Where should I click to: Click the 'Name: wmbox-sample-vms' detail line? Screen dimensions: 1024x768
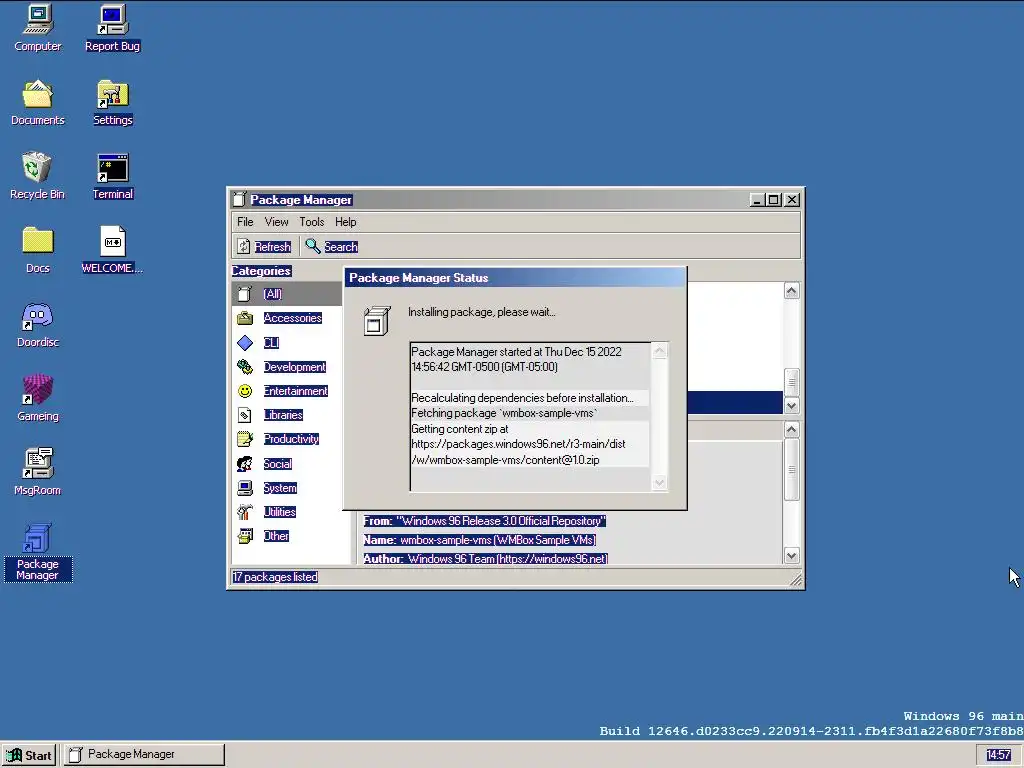[480, 540]
